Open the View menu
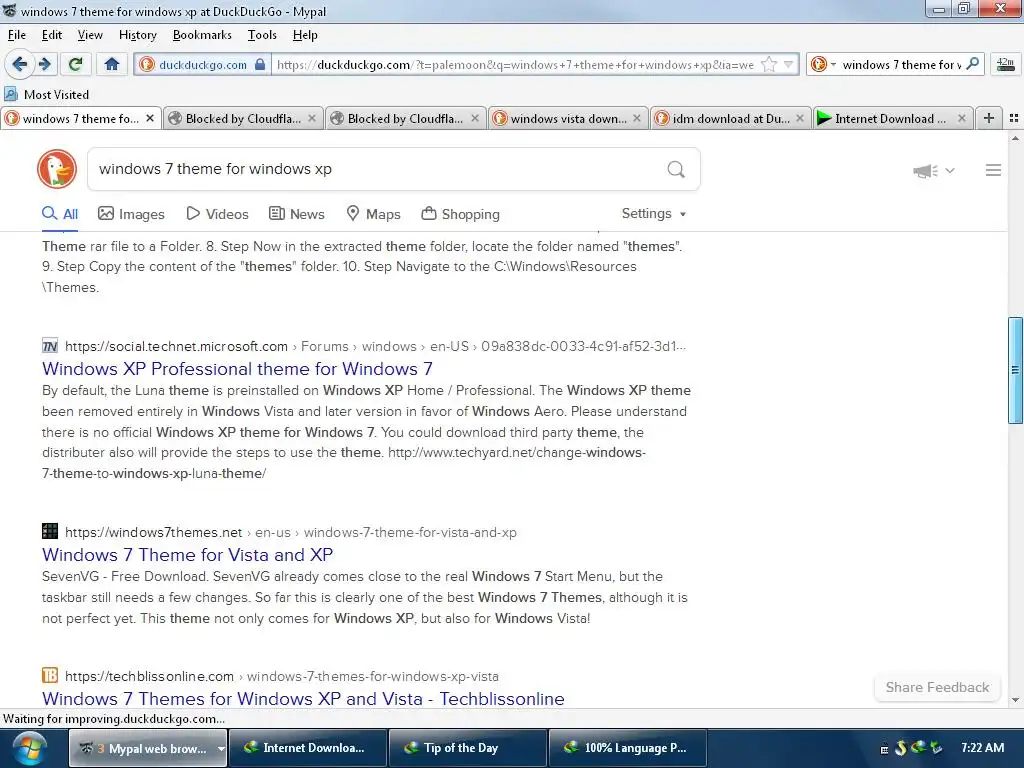 (x=89, y=35)
